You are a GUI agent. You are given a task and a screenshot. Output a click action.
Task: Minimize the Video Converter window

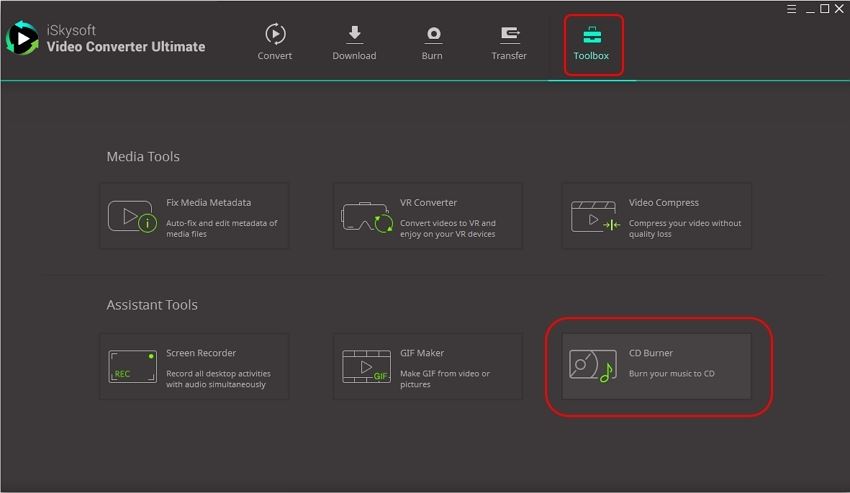point(806,9)
